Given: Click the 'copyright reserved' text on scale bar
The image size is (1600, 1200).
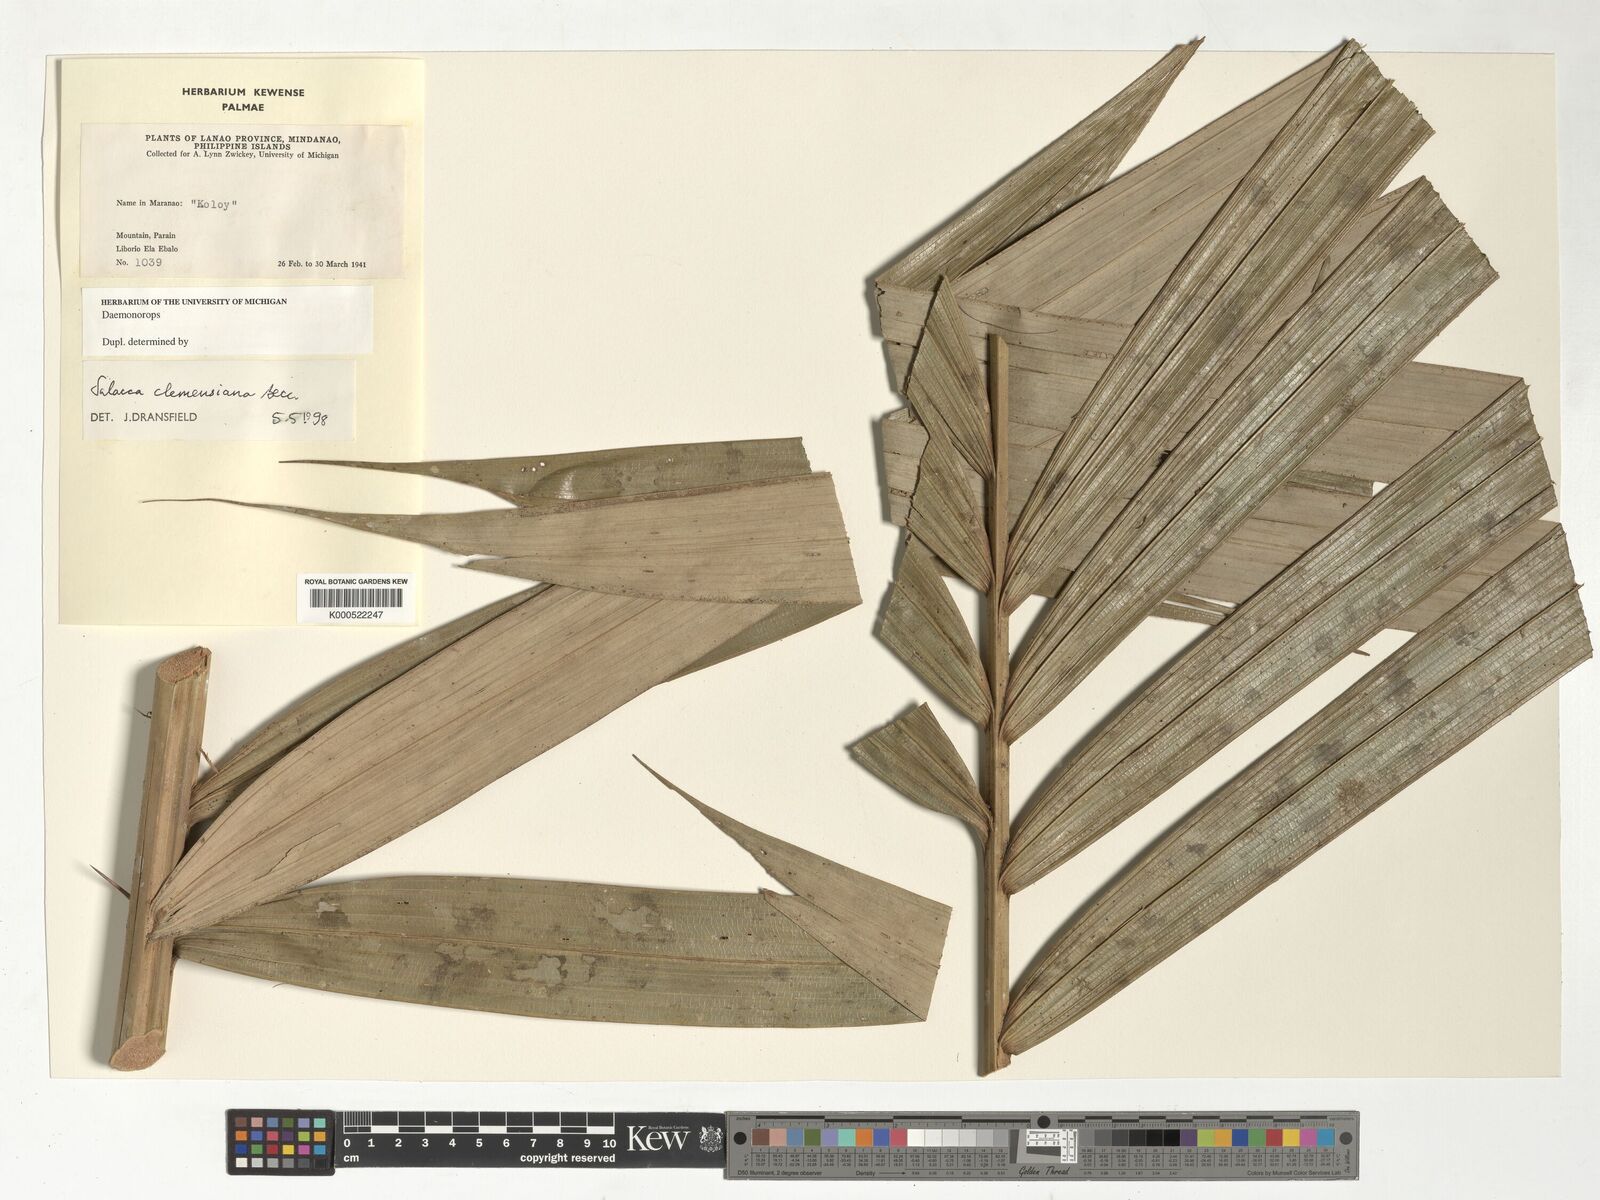Looking at the screenshot, I should (567, 1158).
